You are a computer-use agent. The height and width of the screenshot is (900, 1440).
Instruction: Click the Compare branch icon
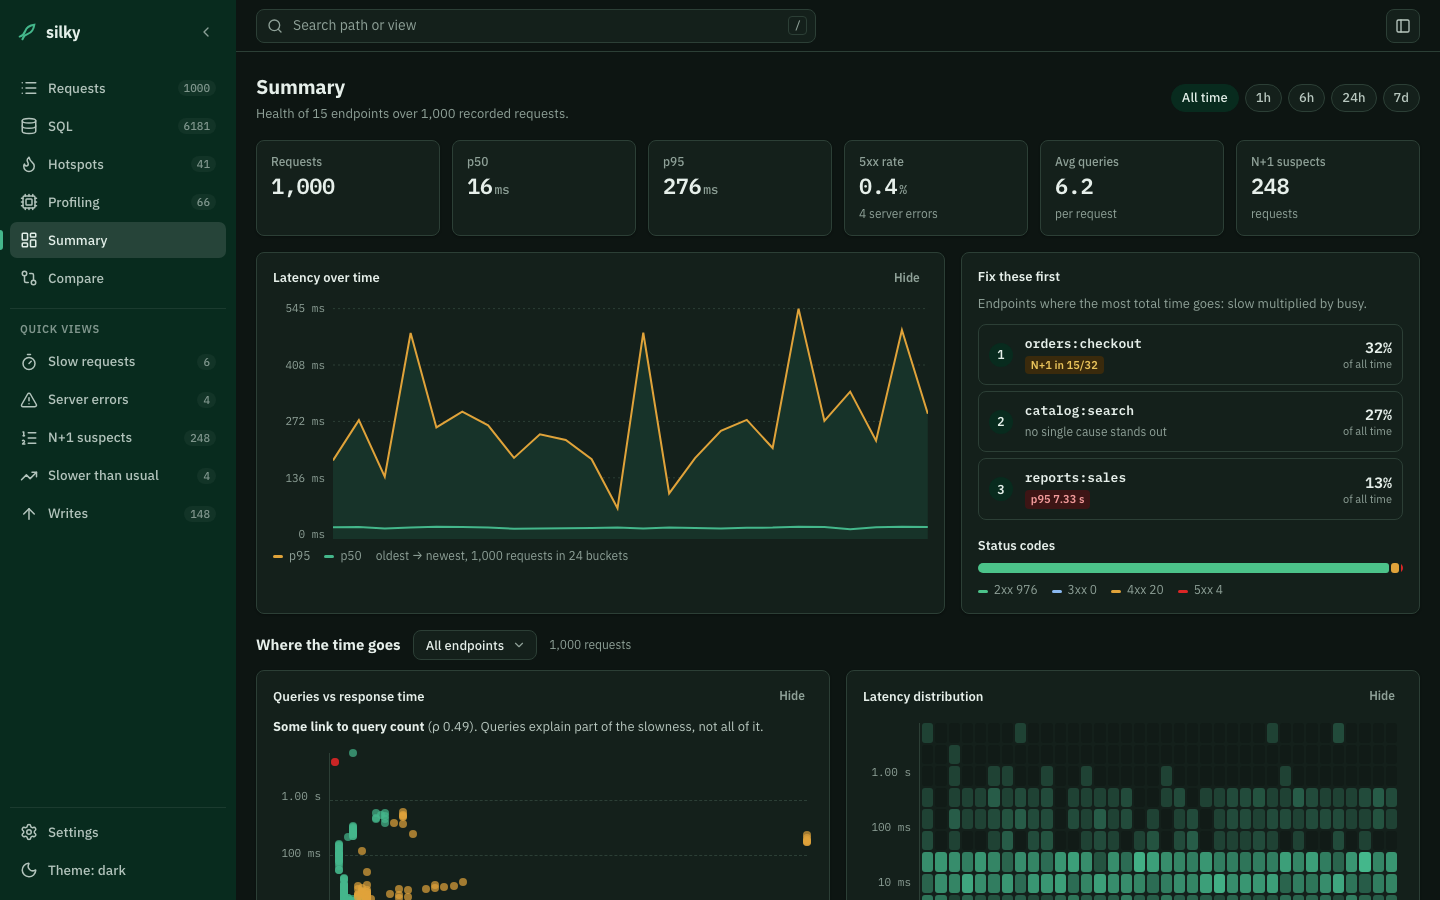(x=29, y=278)
